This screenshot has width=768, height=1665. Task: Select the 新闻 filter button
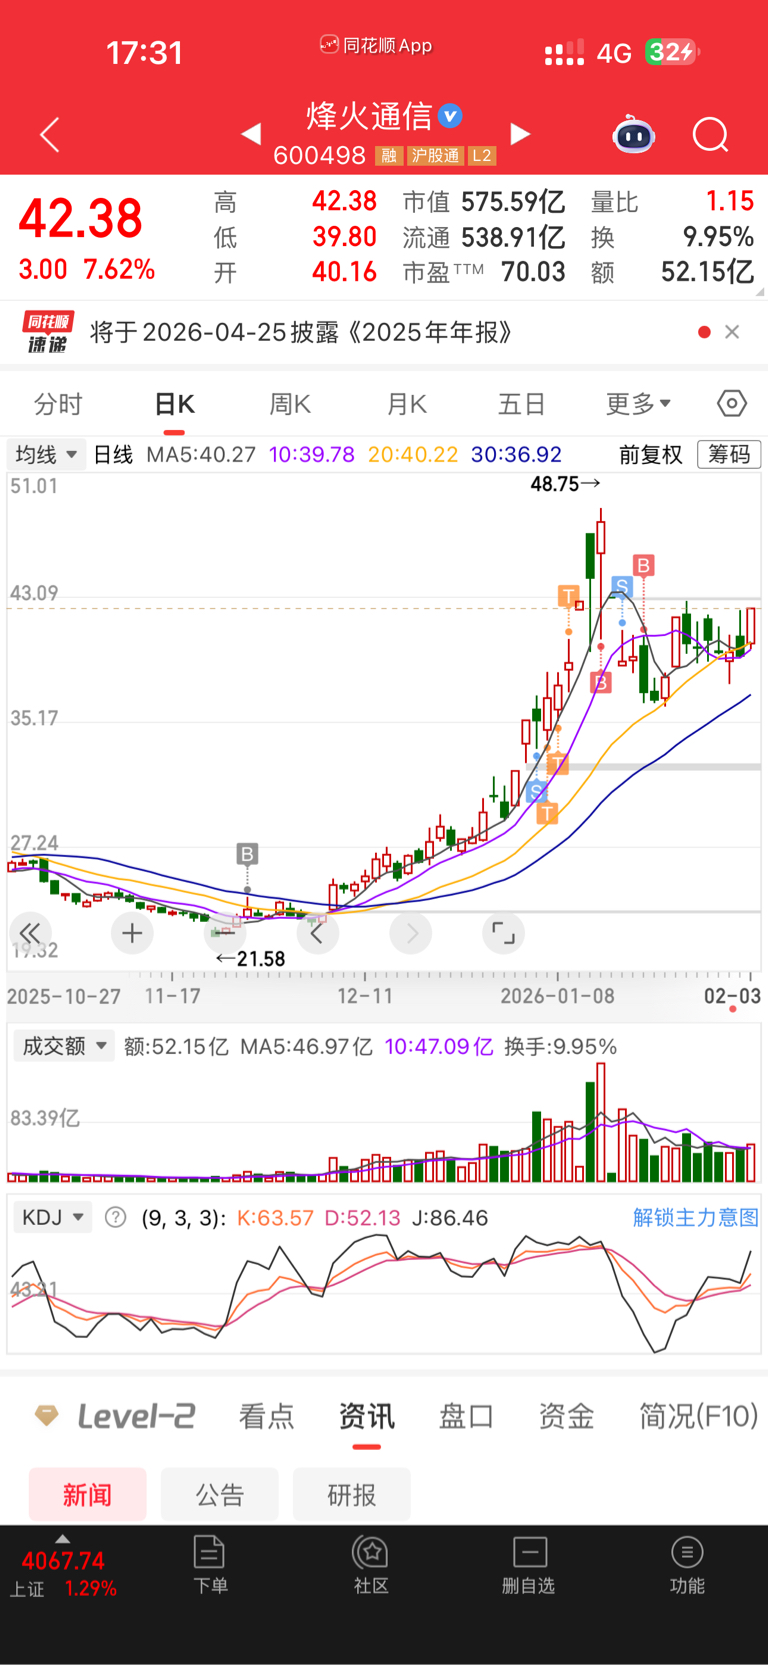point(88,1495)
